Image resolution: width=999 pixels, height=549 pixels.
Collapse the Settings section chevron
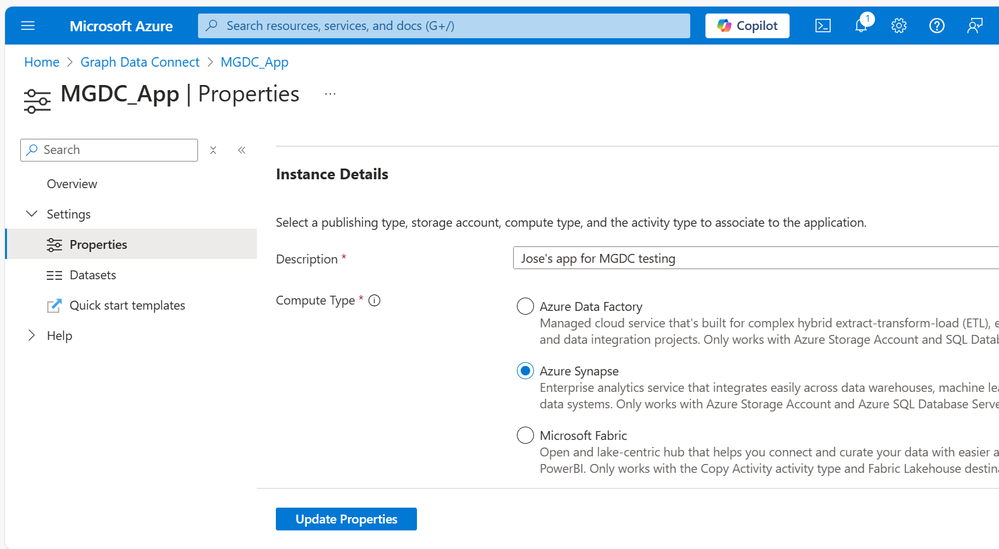[x=31, y=214]
